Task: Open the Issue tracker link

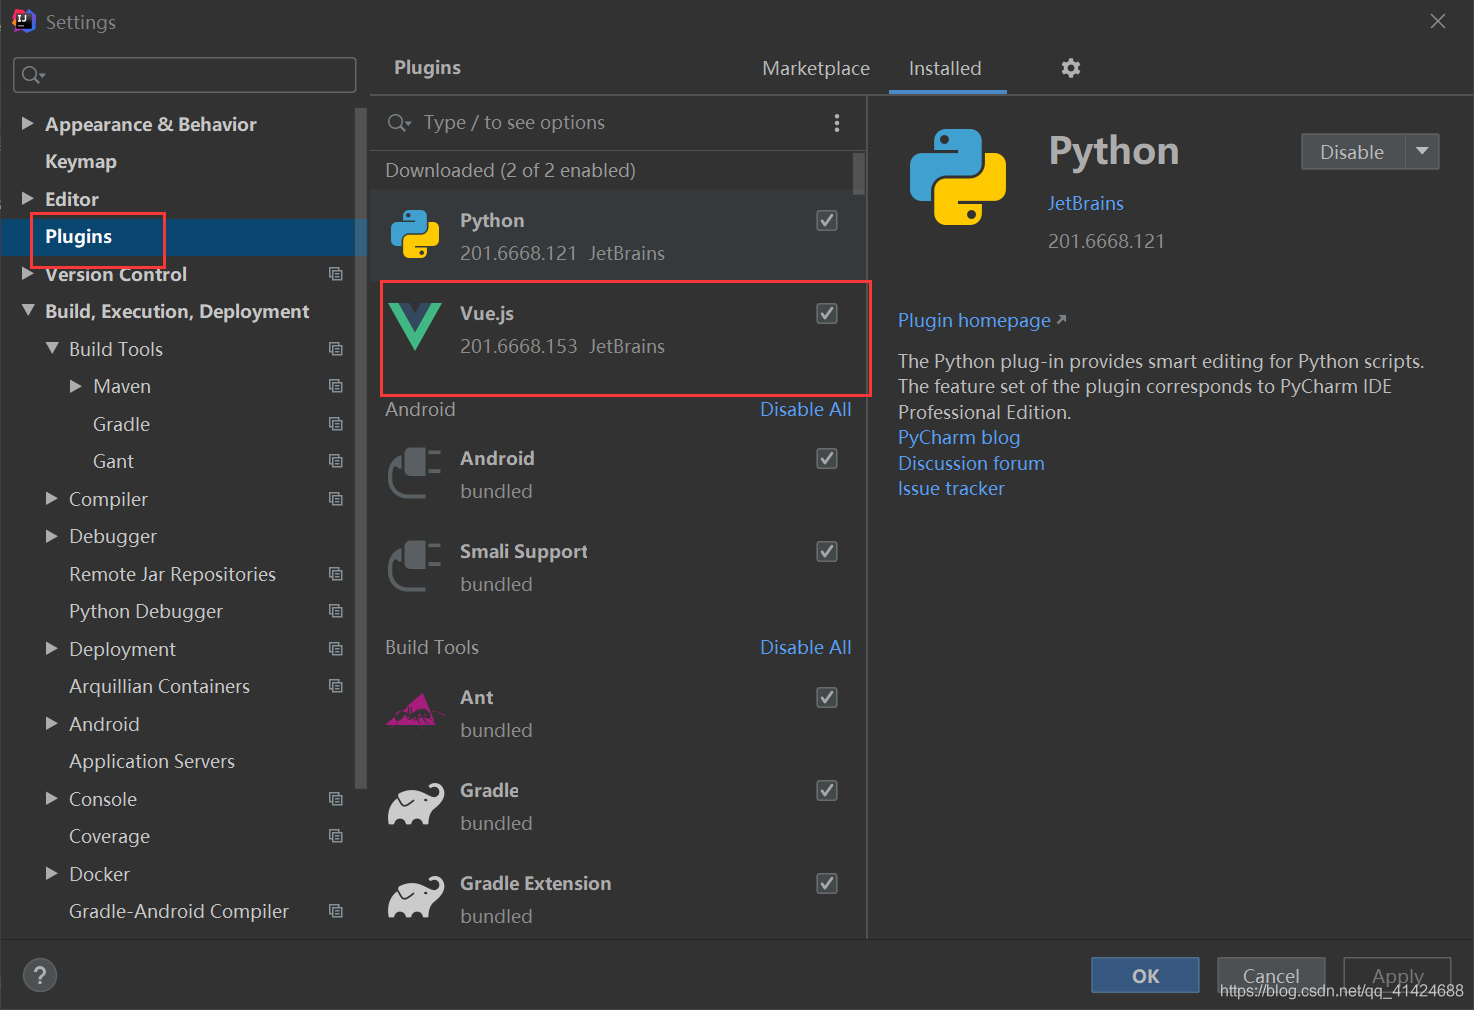Action: (951, 488)
